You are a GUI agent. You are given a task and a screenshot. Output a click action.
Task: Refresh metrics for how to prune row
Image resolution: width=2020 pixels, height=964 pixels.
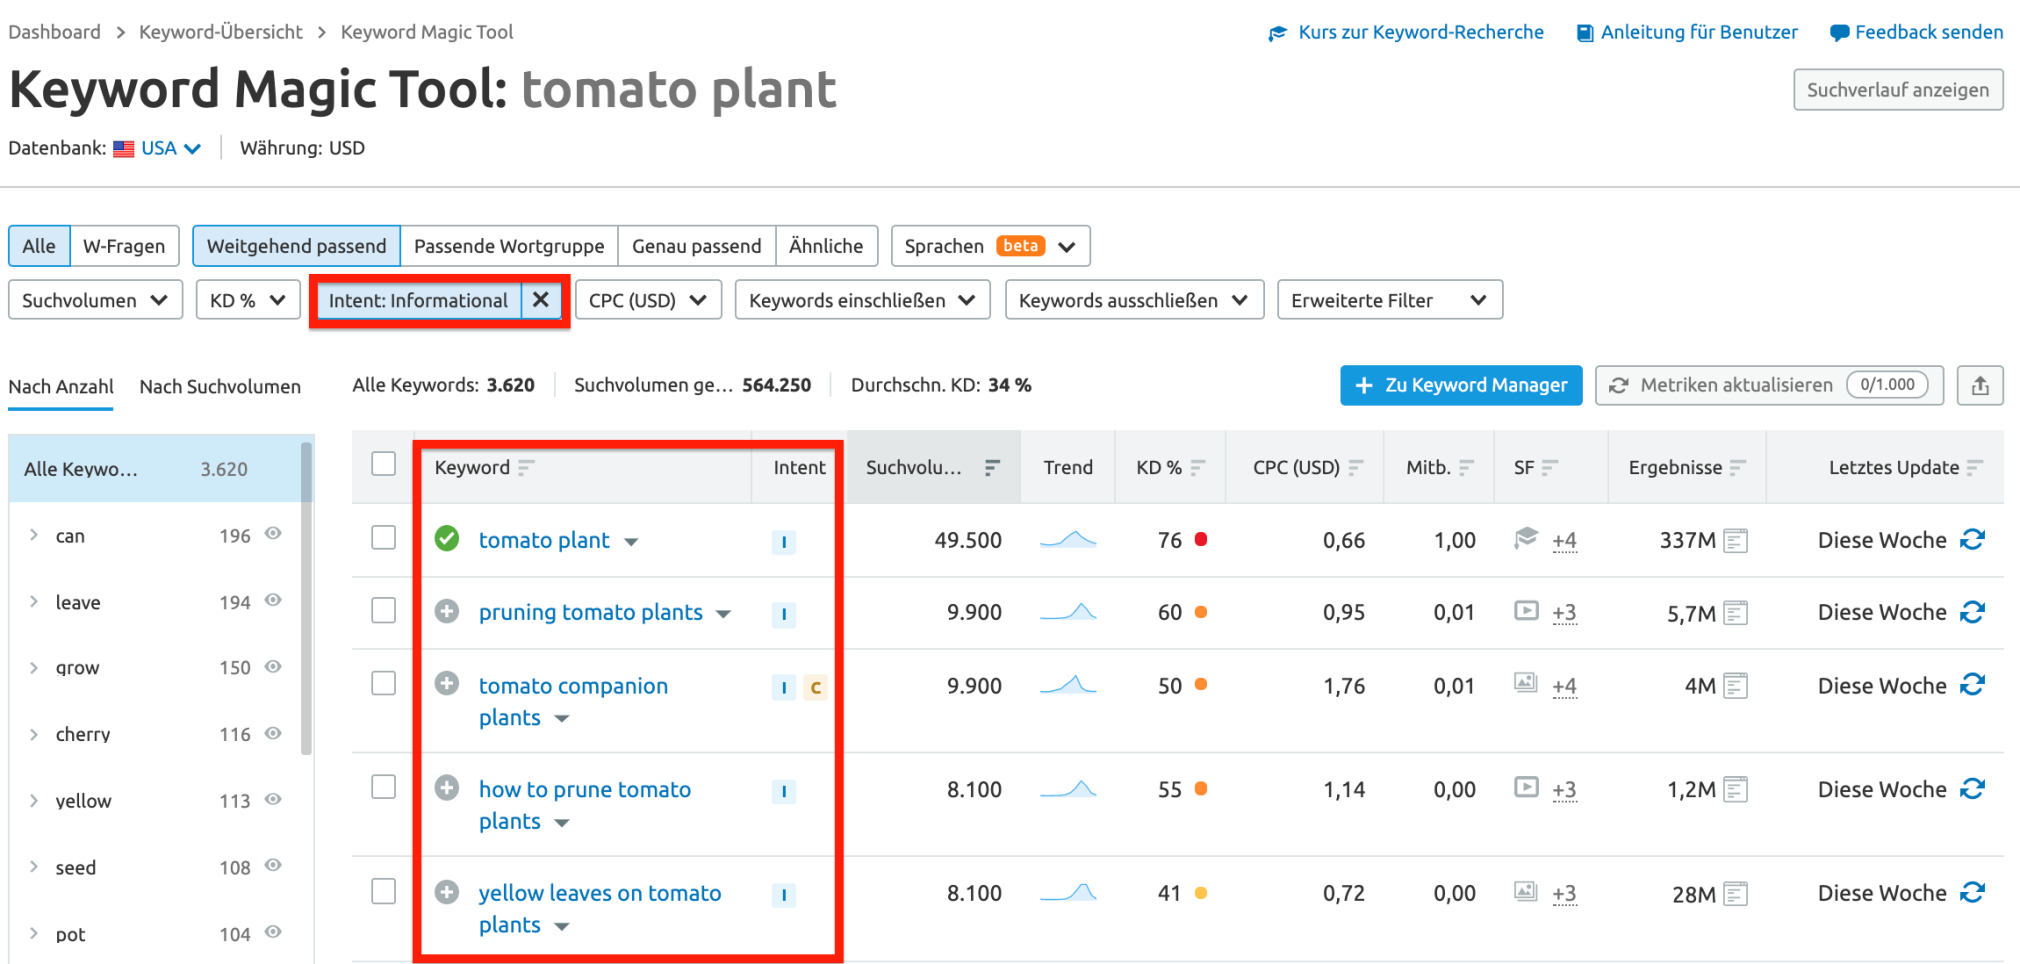coord(1972,789)
